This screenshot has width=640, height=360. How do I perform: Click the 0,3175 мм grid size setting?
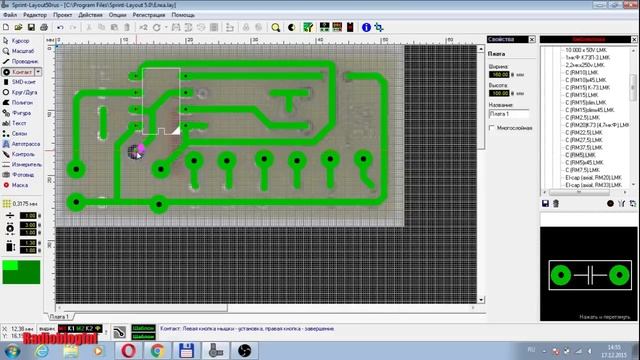tap(20, 203)
